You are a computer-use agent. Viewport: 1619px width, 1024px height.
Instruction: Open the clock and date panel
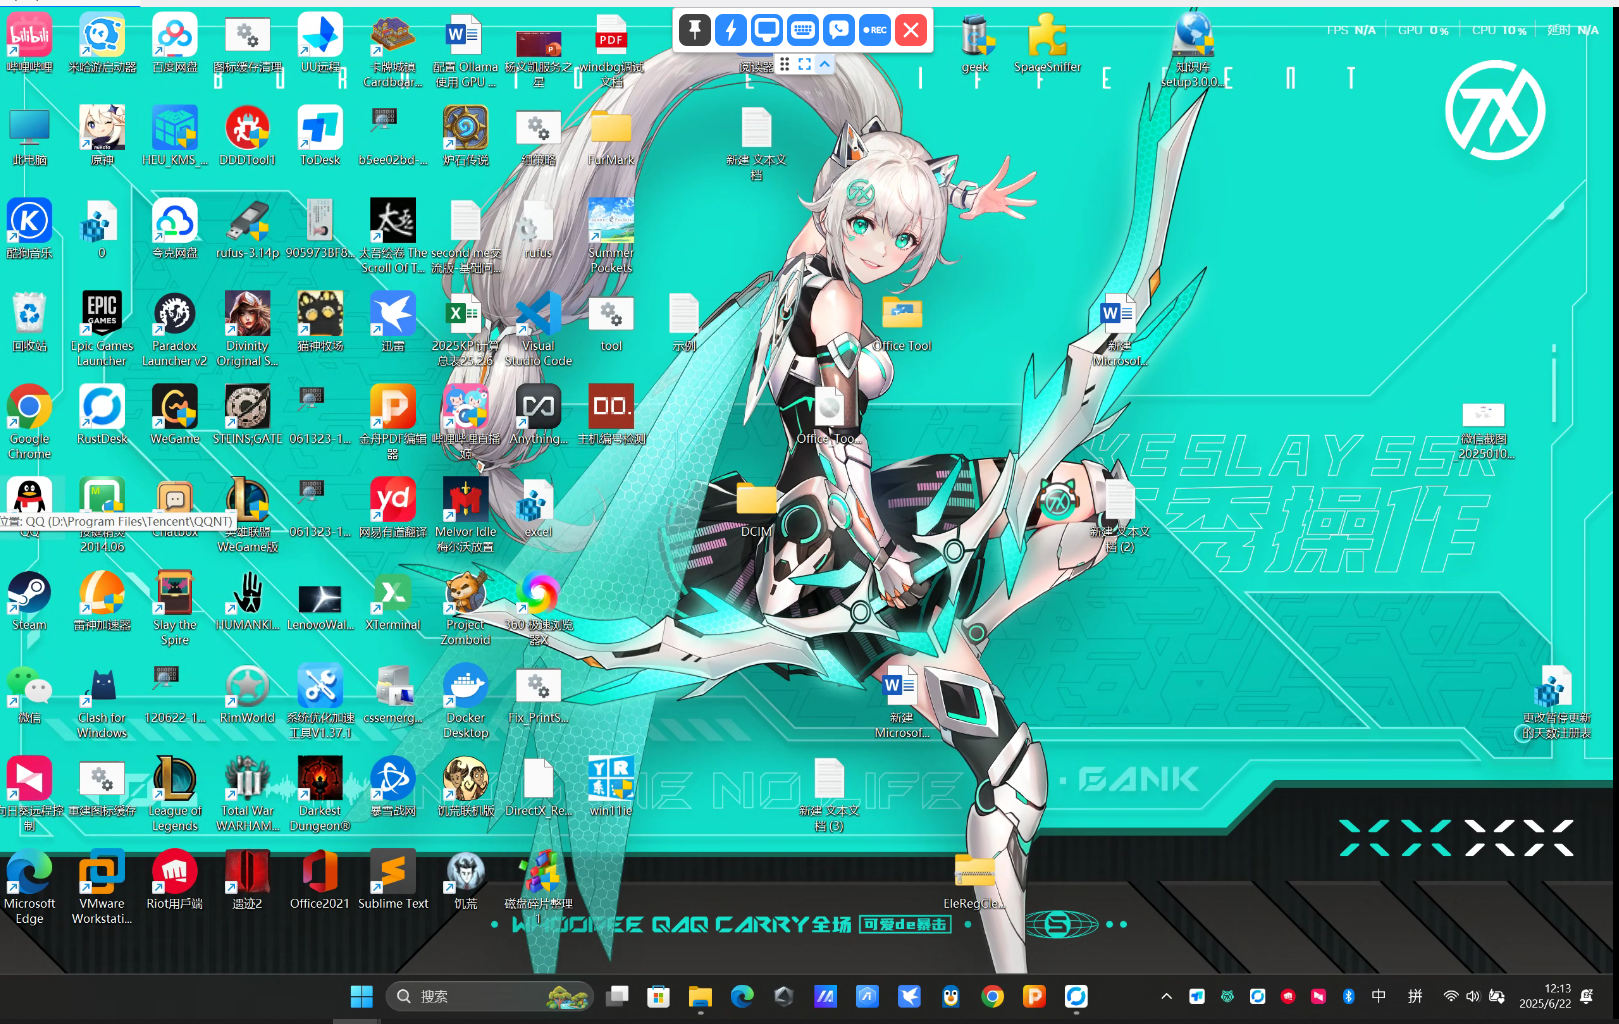click(1545, 996)
